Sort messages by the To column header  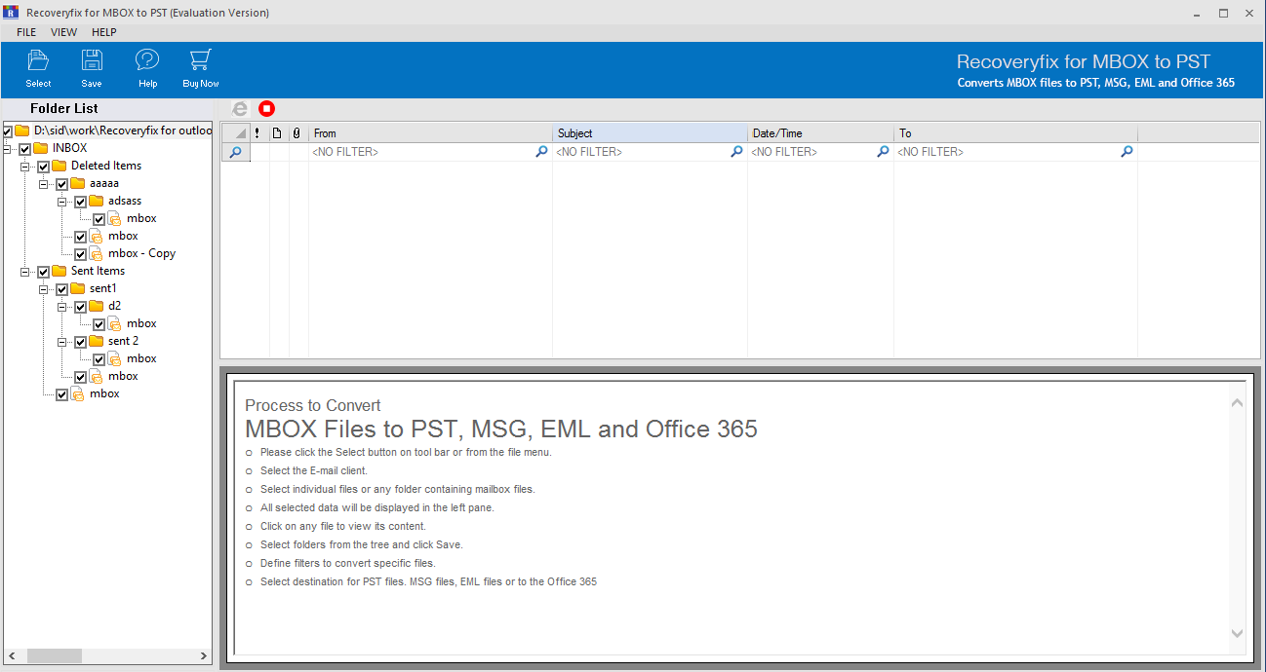tap(1016, 133)
